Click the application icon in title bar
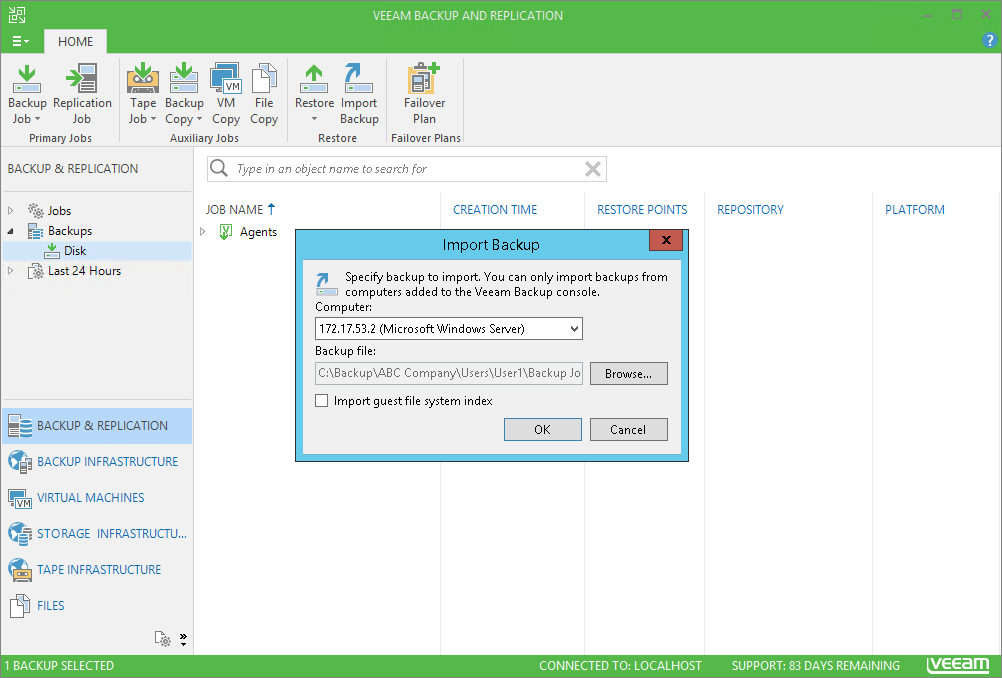The image size is (1002, 678). pyautogui.click(x=17, y=15)
